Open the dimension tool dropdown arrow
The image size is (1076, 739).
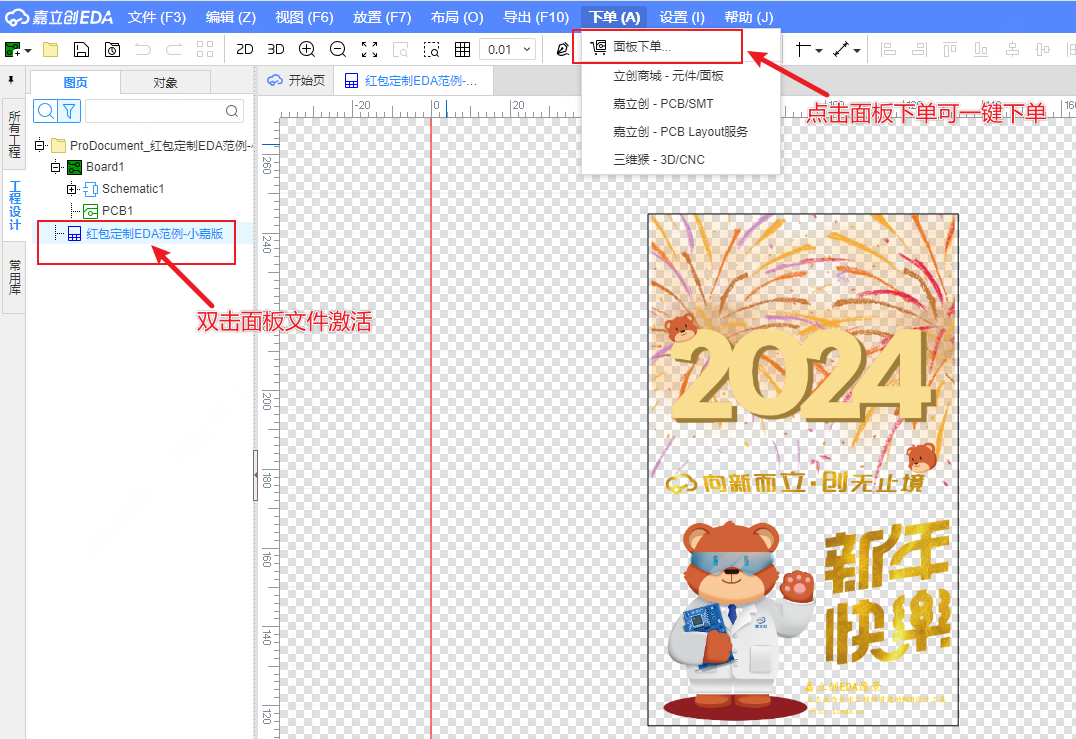(856, 51)
